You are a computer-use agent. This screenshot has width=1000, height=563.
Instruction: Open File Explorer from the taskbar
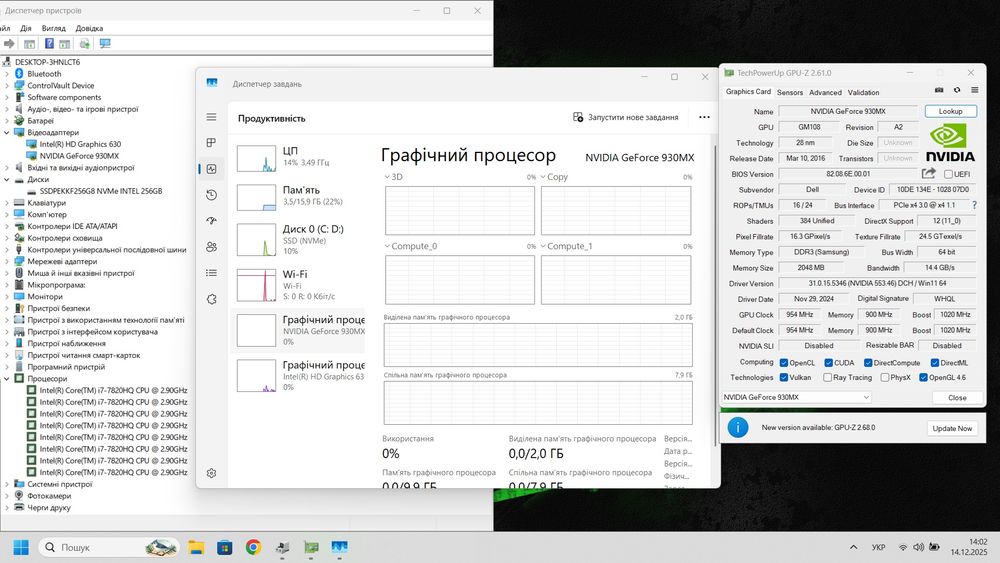pyautogui.click(x=196, y=547)
